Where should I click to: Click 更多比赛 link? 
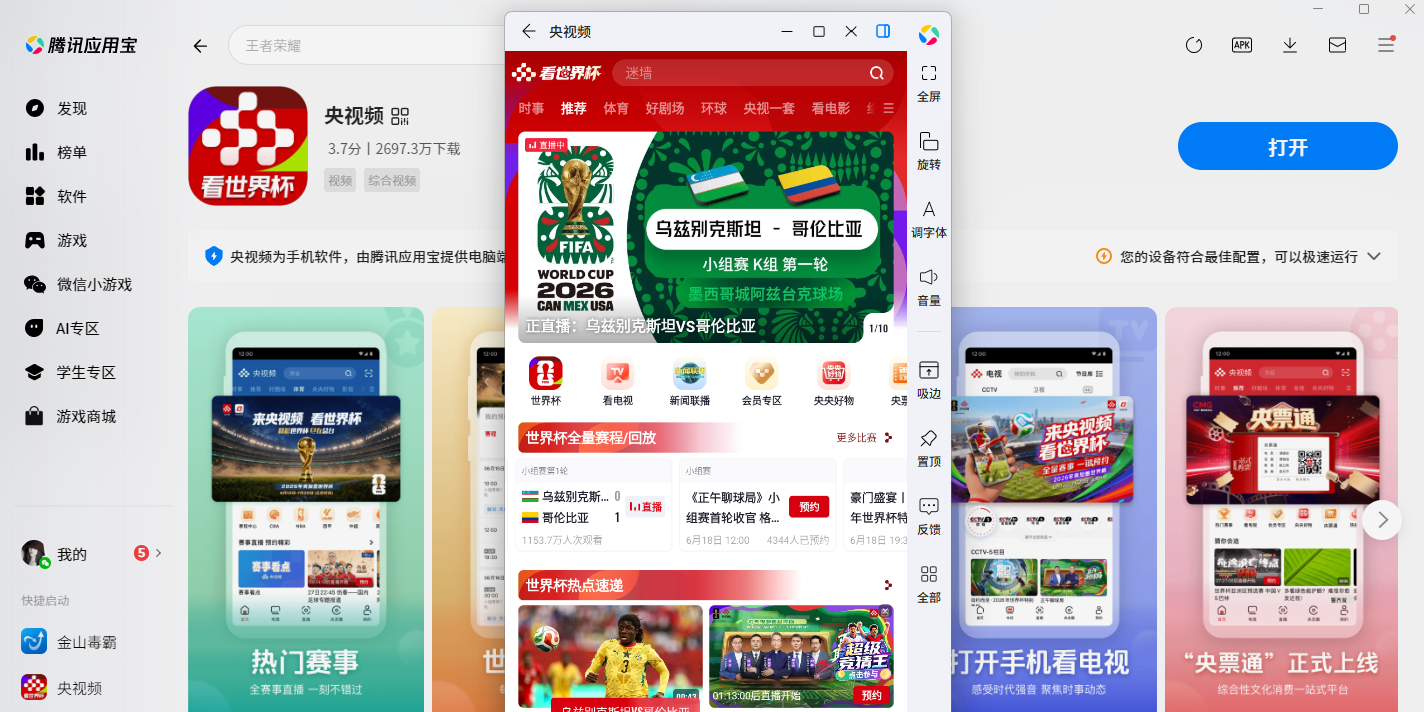[x=864, y=437]
